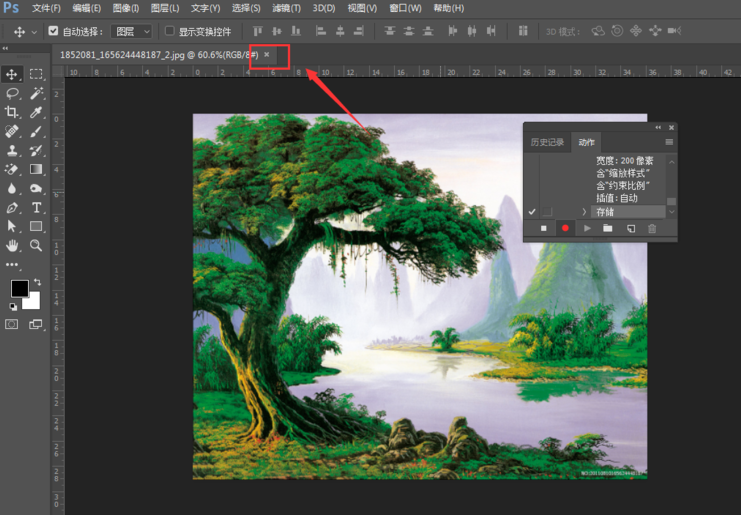The image size is (741, 515).
Task: Click the red record button in Actions panel
Action: click(x=565, y=228)
